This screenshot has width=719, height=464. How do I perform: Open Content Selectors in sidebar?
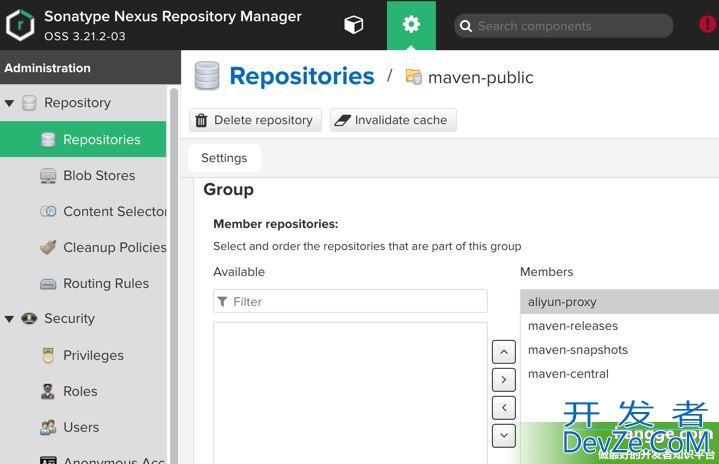[x=115, y=211]
